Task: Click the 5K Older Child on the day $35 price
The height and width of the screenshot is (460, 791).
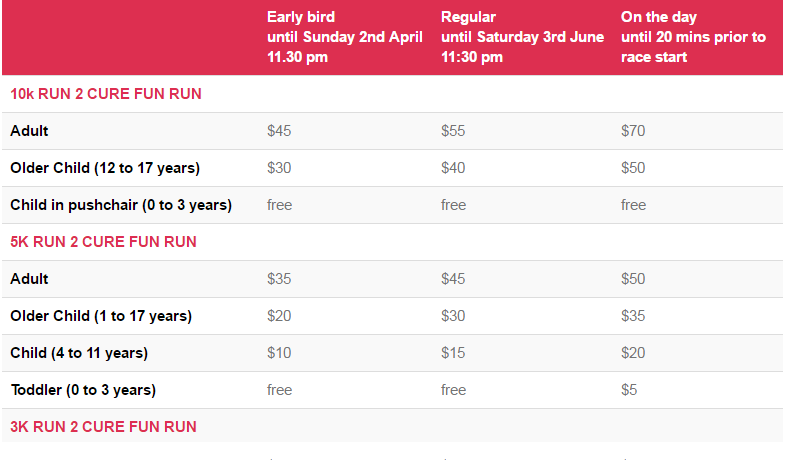Action: tap(633, 316)
